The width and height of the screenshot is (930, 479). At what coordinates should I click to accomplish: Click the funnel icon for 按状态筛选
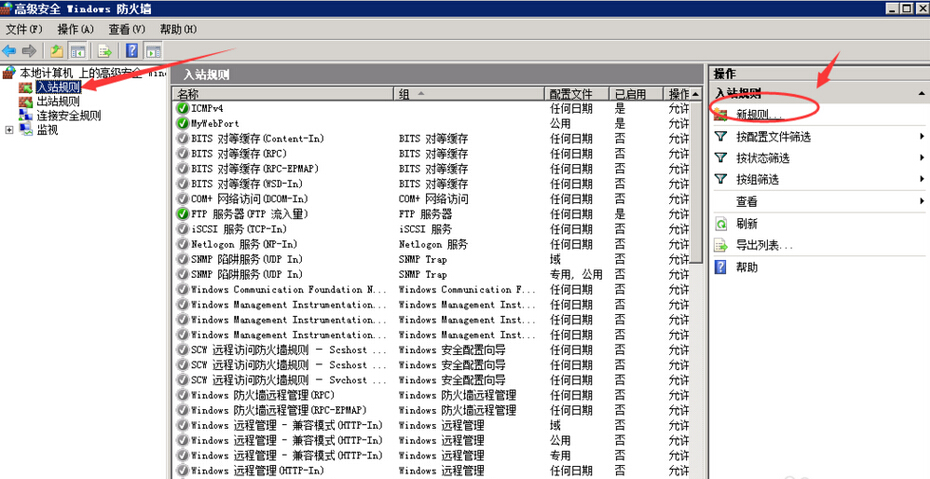(x=720, y=158)
